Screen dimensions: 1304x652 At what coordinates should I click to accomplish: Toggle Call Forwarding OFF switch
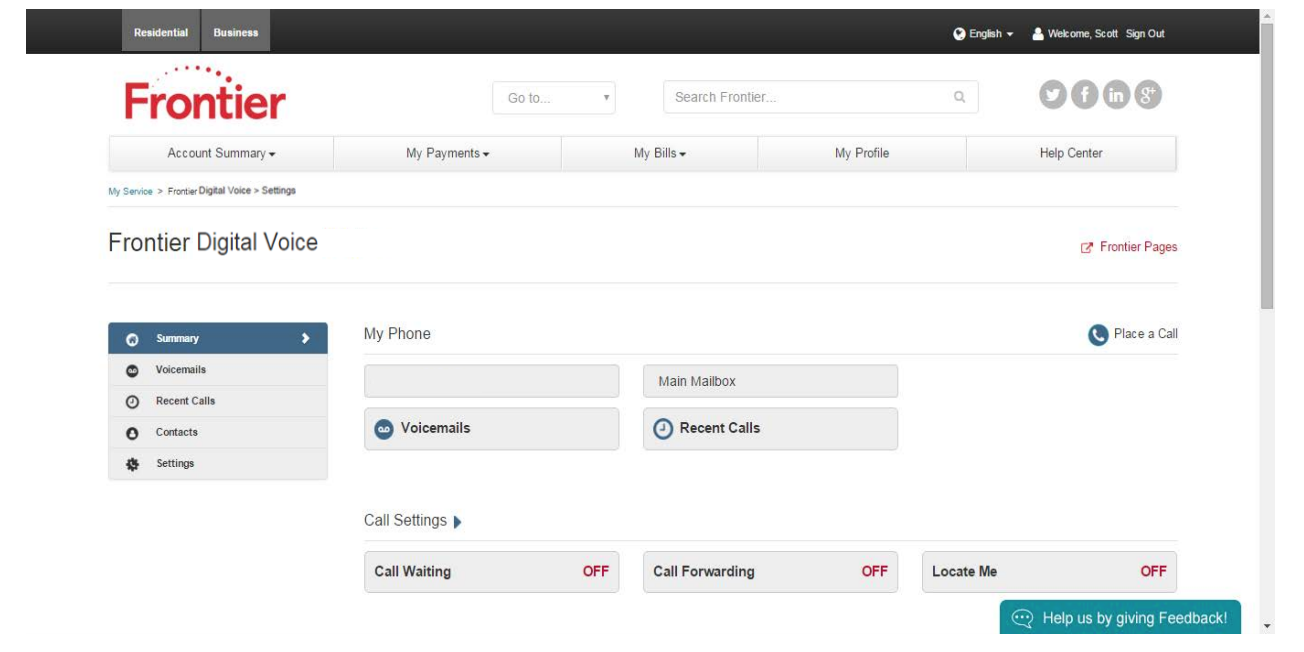(875, 572)
